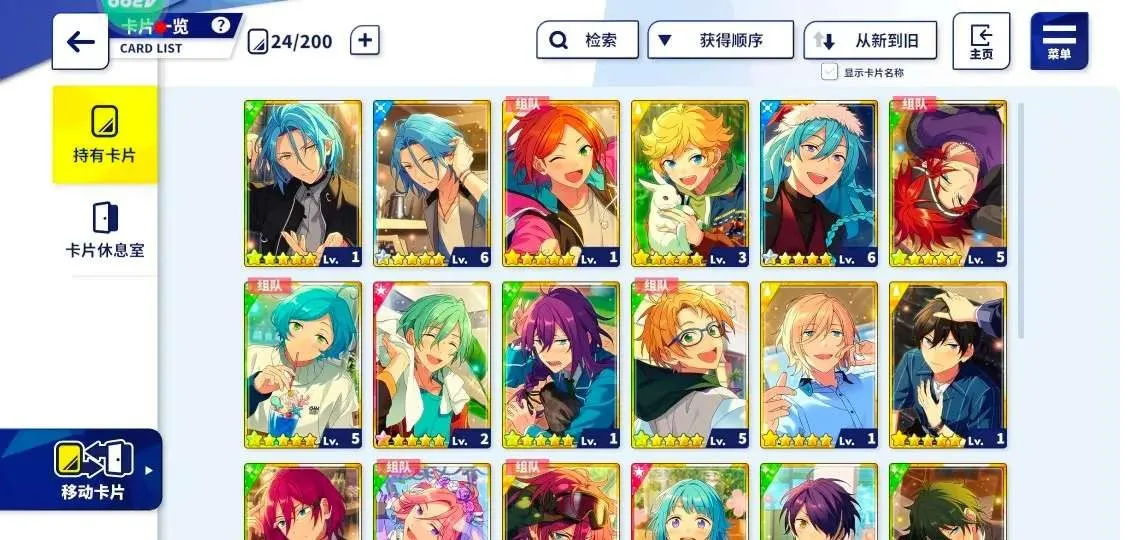The height and width of the screenshot is (540, 1140).
Task: Toggle sort direction 从新到旧
Action: 870,41
